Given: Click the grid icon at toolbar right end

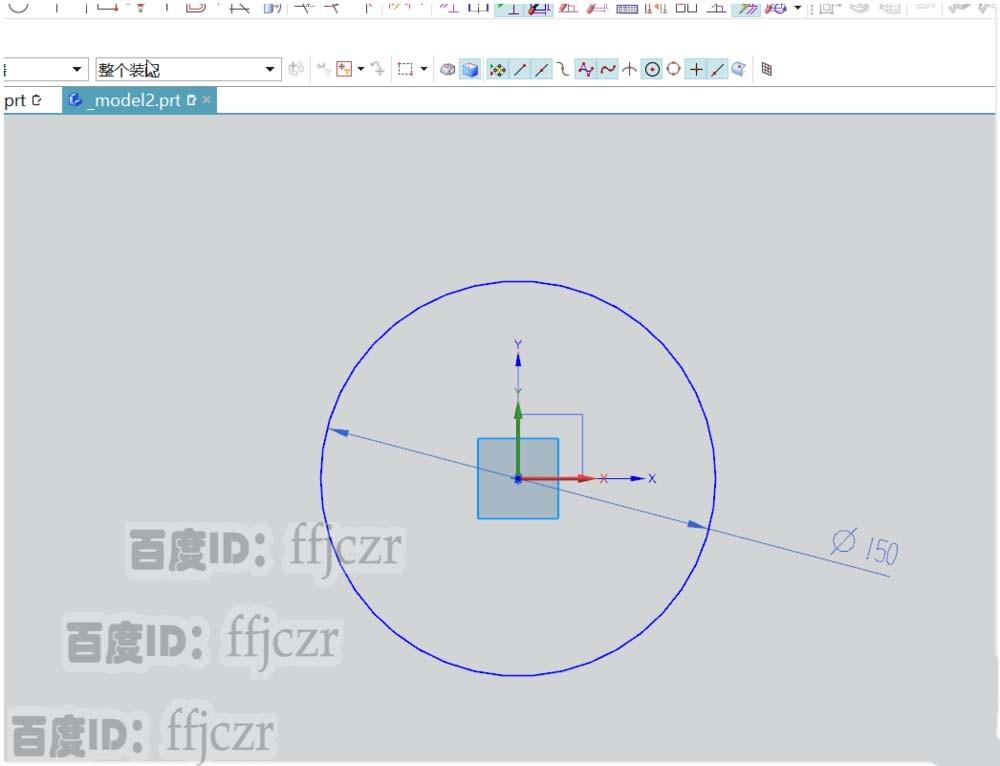Looking at the screenshot, I should (766, 69).
